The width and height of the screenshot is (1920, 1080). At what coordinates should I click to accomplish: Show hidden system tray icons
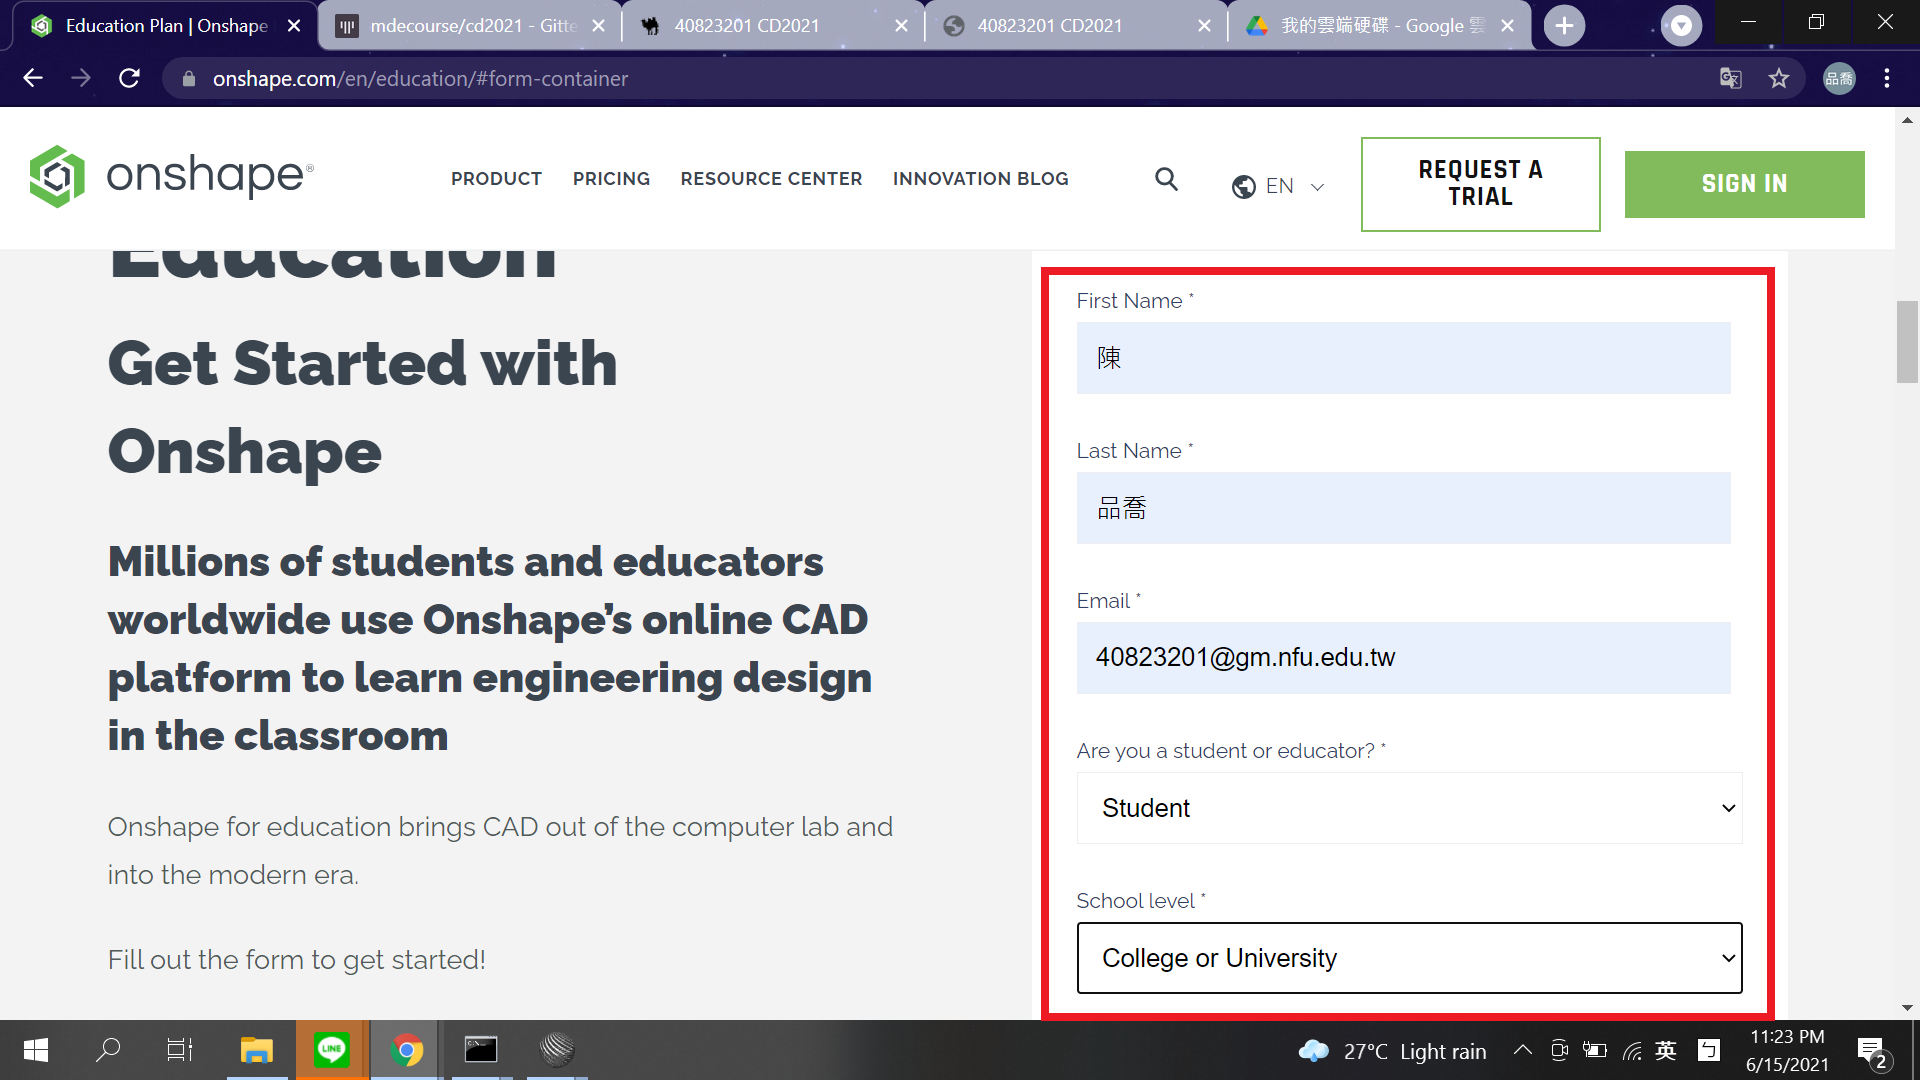tap(1523, 1050)
